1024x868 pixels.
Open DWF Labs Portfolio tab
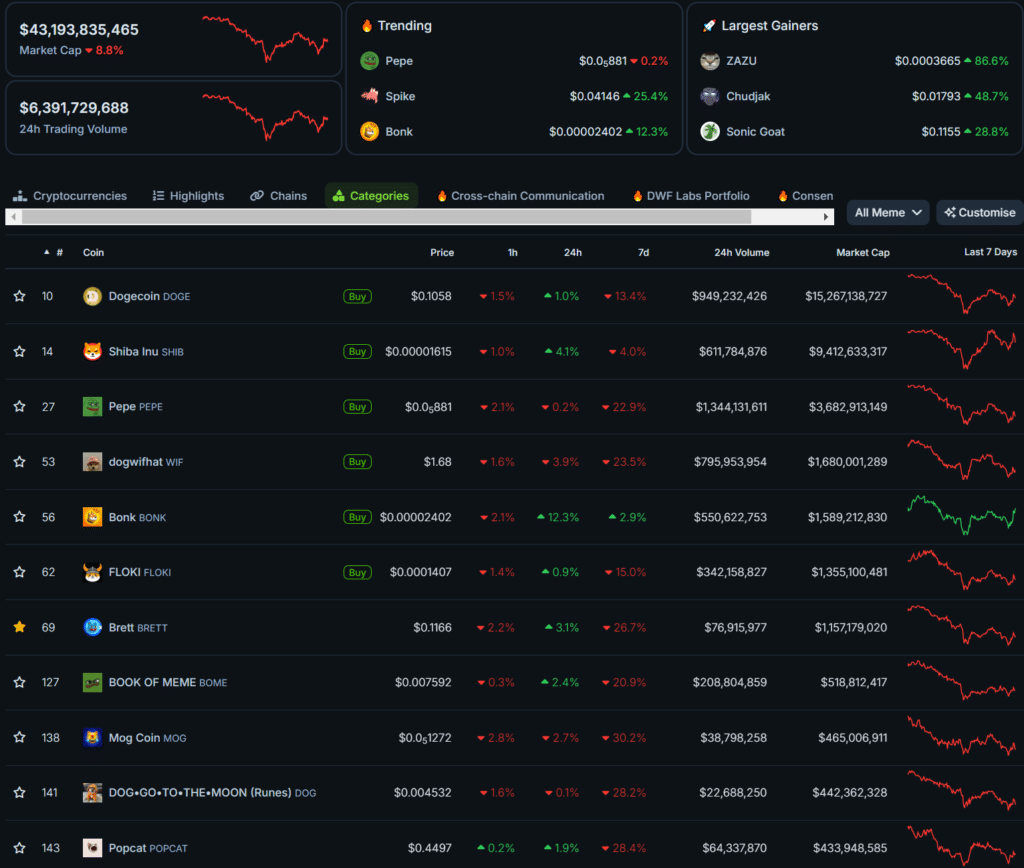coord(691,196)
